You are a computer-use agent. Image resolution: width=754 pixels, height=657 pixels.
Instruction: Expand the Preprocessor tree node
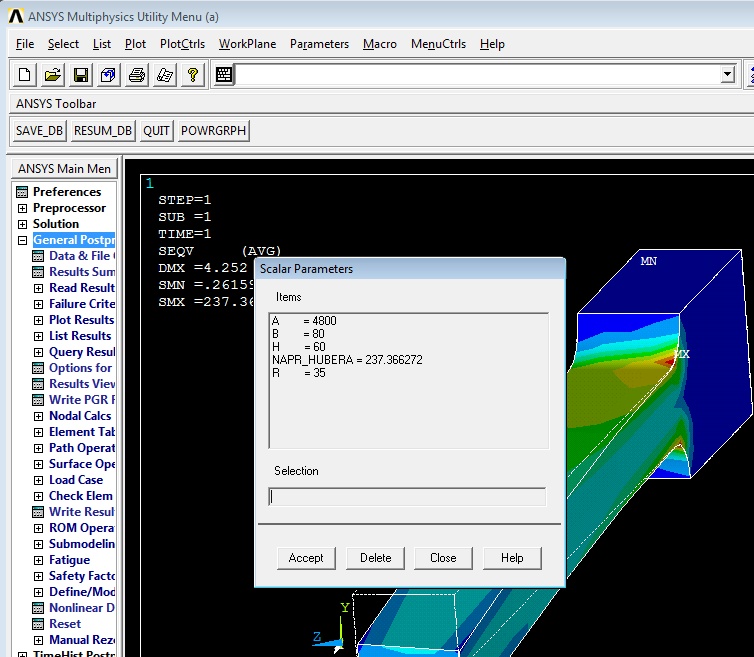coord(22,208)
